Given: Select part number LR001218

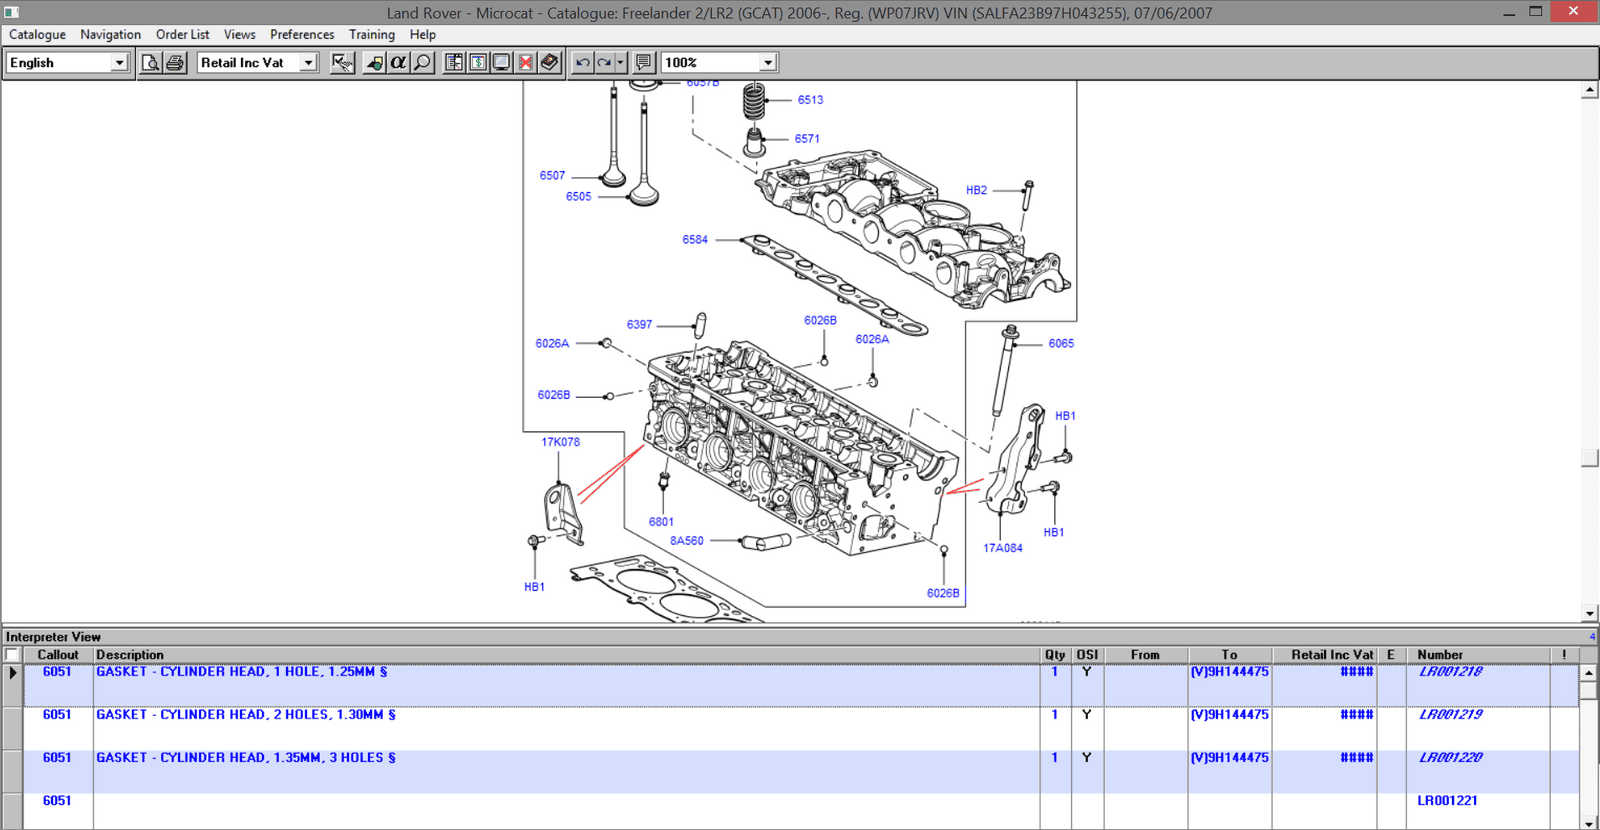Looking at the screenshot, I should pyautogui.click(x=1450, y=672).
